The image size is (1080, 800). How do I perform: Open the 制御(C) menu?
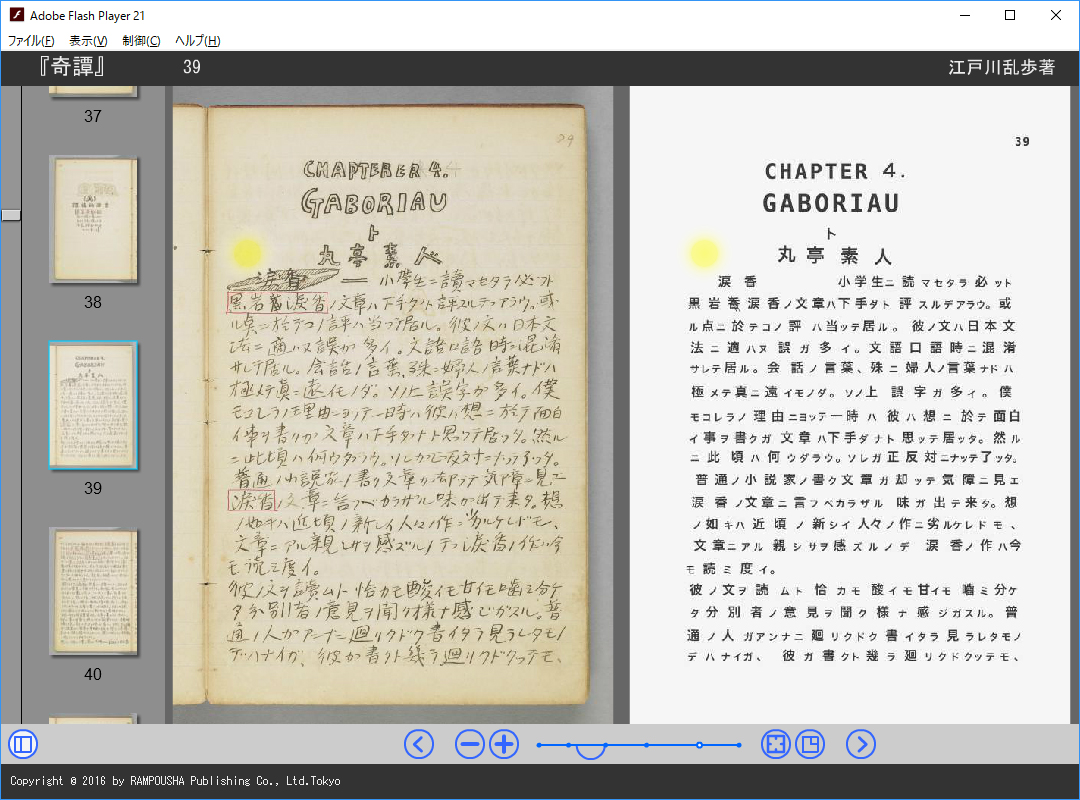pyautogui.click(x=141, y=41)
